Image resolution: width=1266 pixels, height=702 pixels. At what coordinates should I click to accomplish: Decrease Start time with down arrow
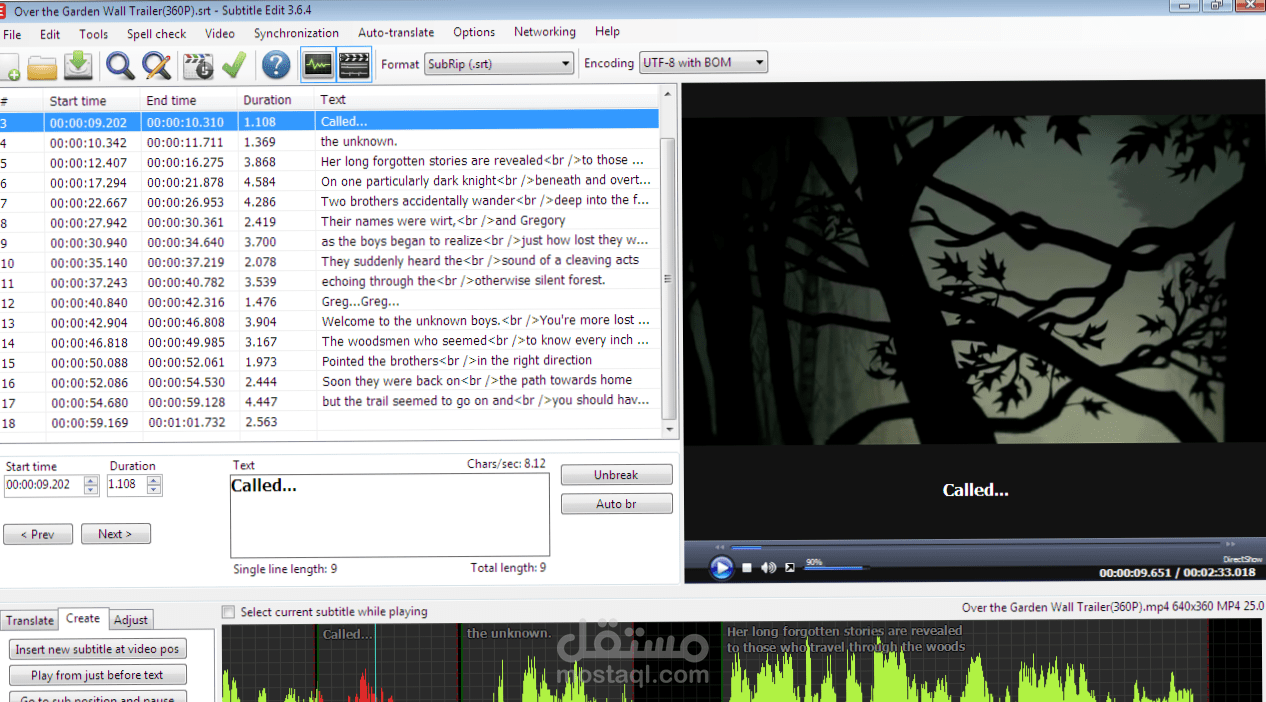pos(91,490)
